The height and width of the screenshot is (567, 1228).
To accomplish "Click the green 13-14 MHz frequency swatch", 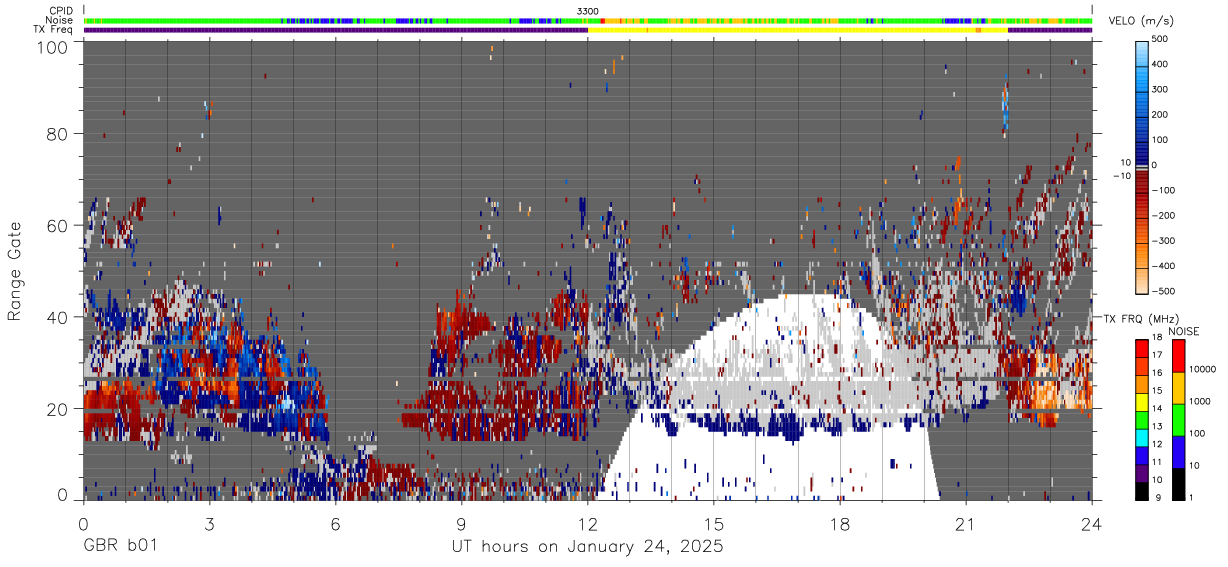I will click(1141, 420).
